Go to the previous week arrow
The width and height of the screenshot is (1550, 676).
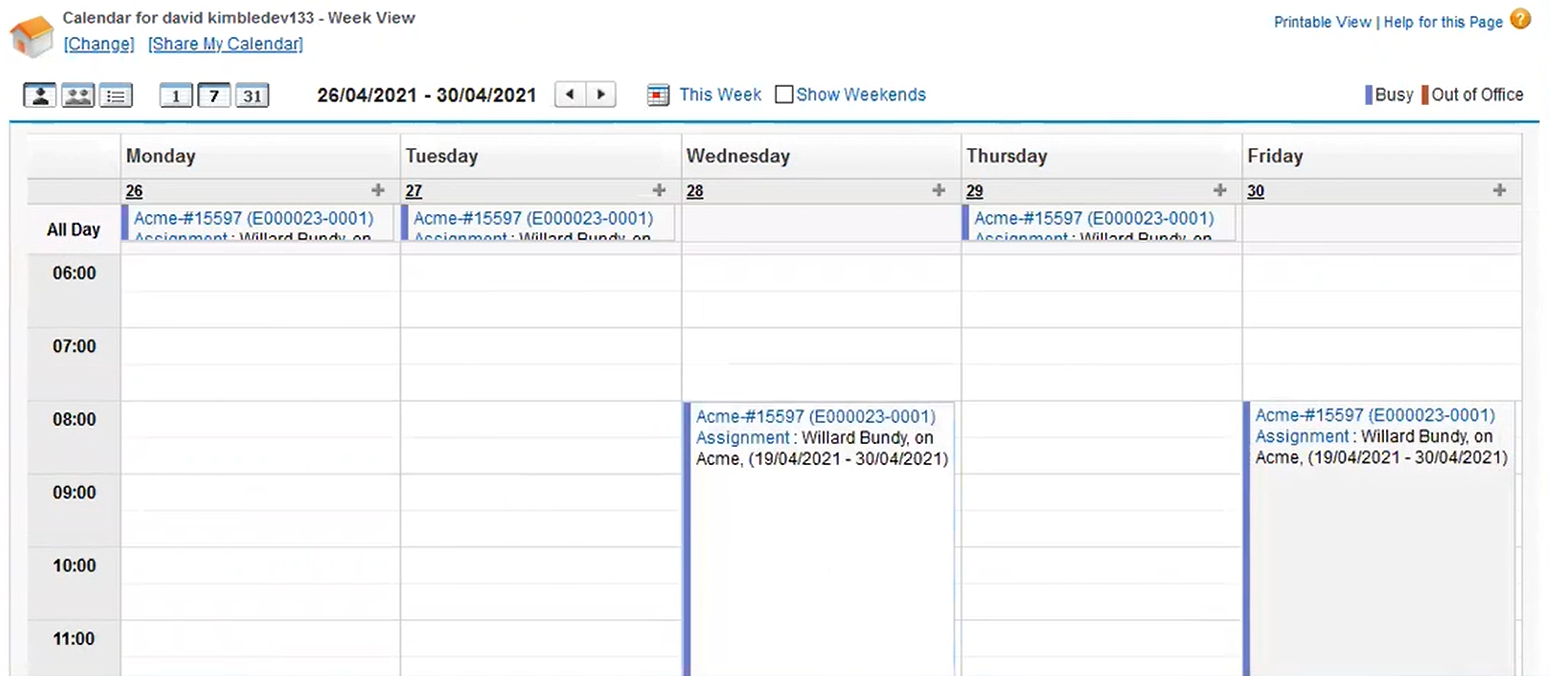pyautogui.click(x=570, y=95)
